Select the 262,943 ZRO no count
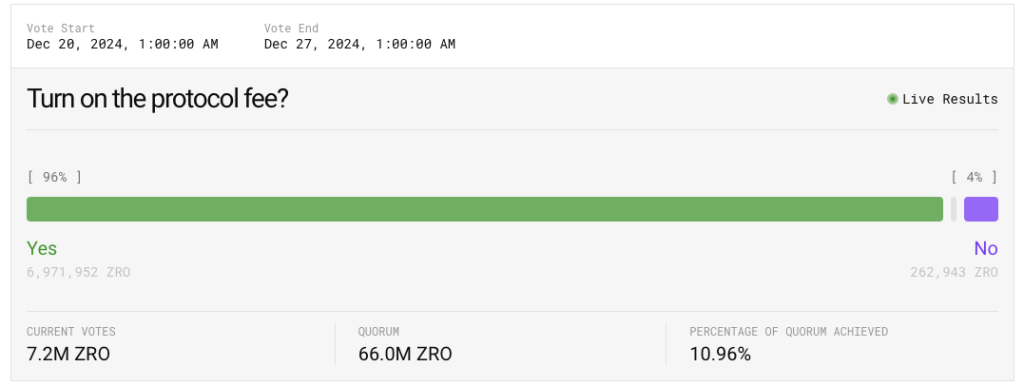1024x386 pixels. click(954, 272)
